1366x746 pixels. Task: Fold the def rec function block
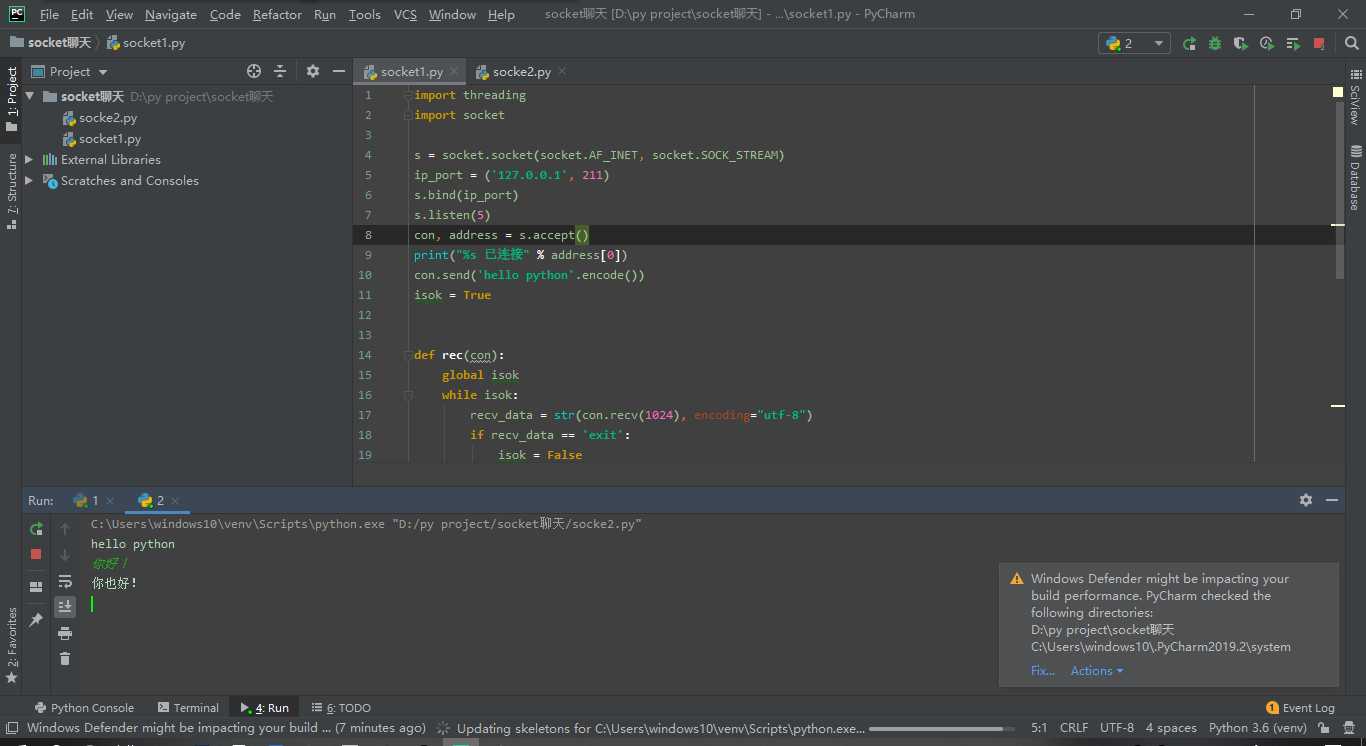(x=407, y=355)
